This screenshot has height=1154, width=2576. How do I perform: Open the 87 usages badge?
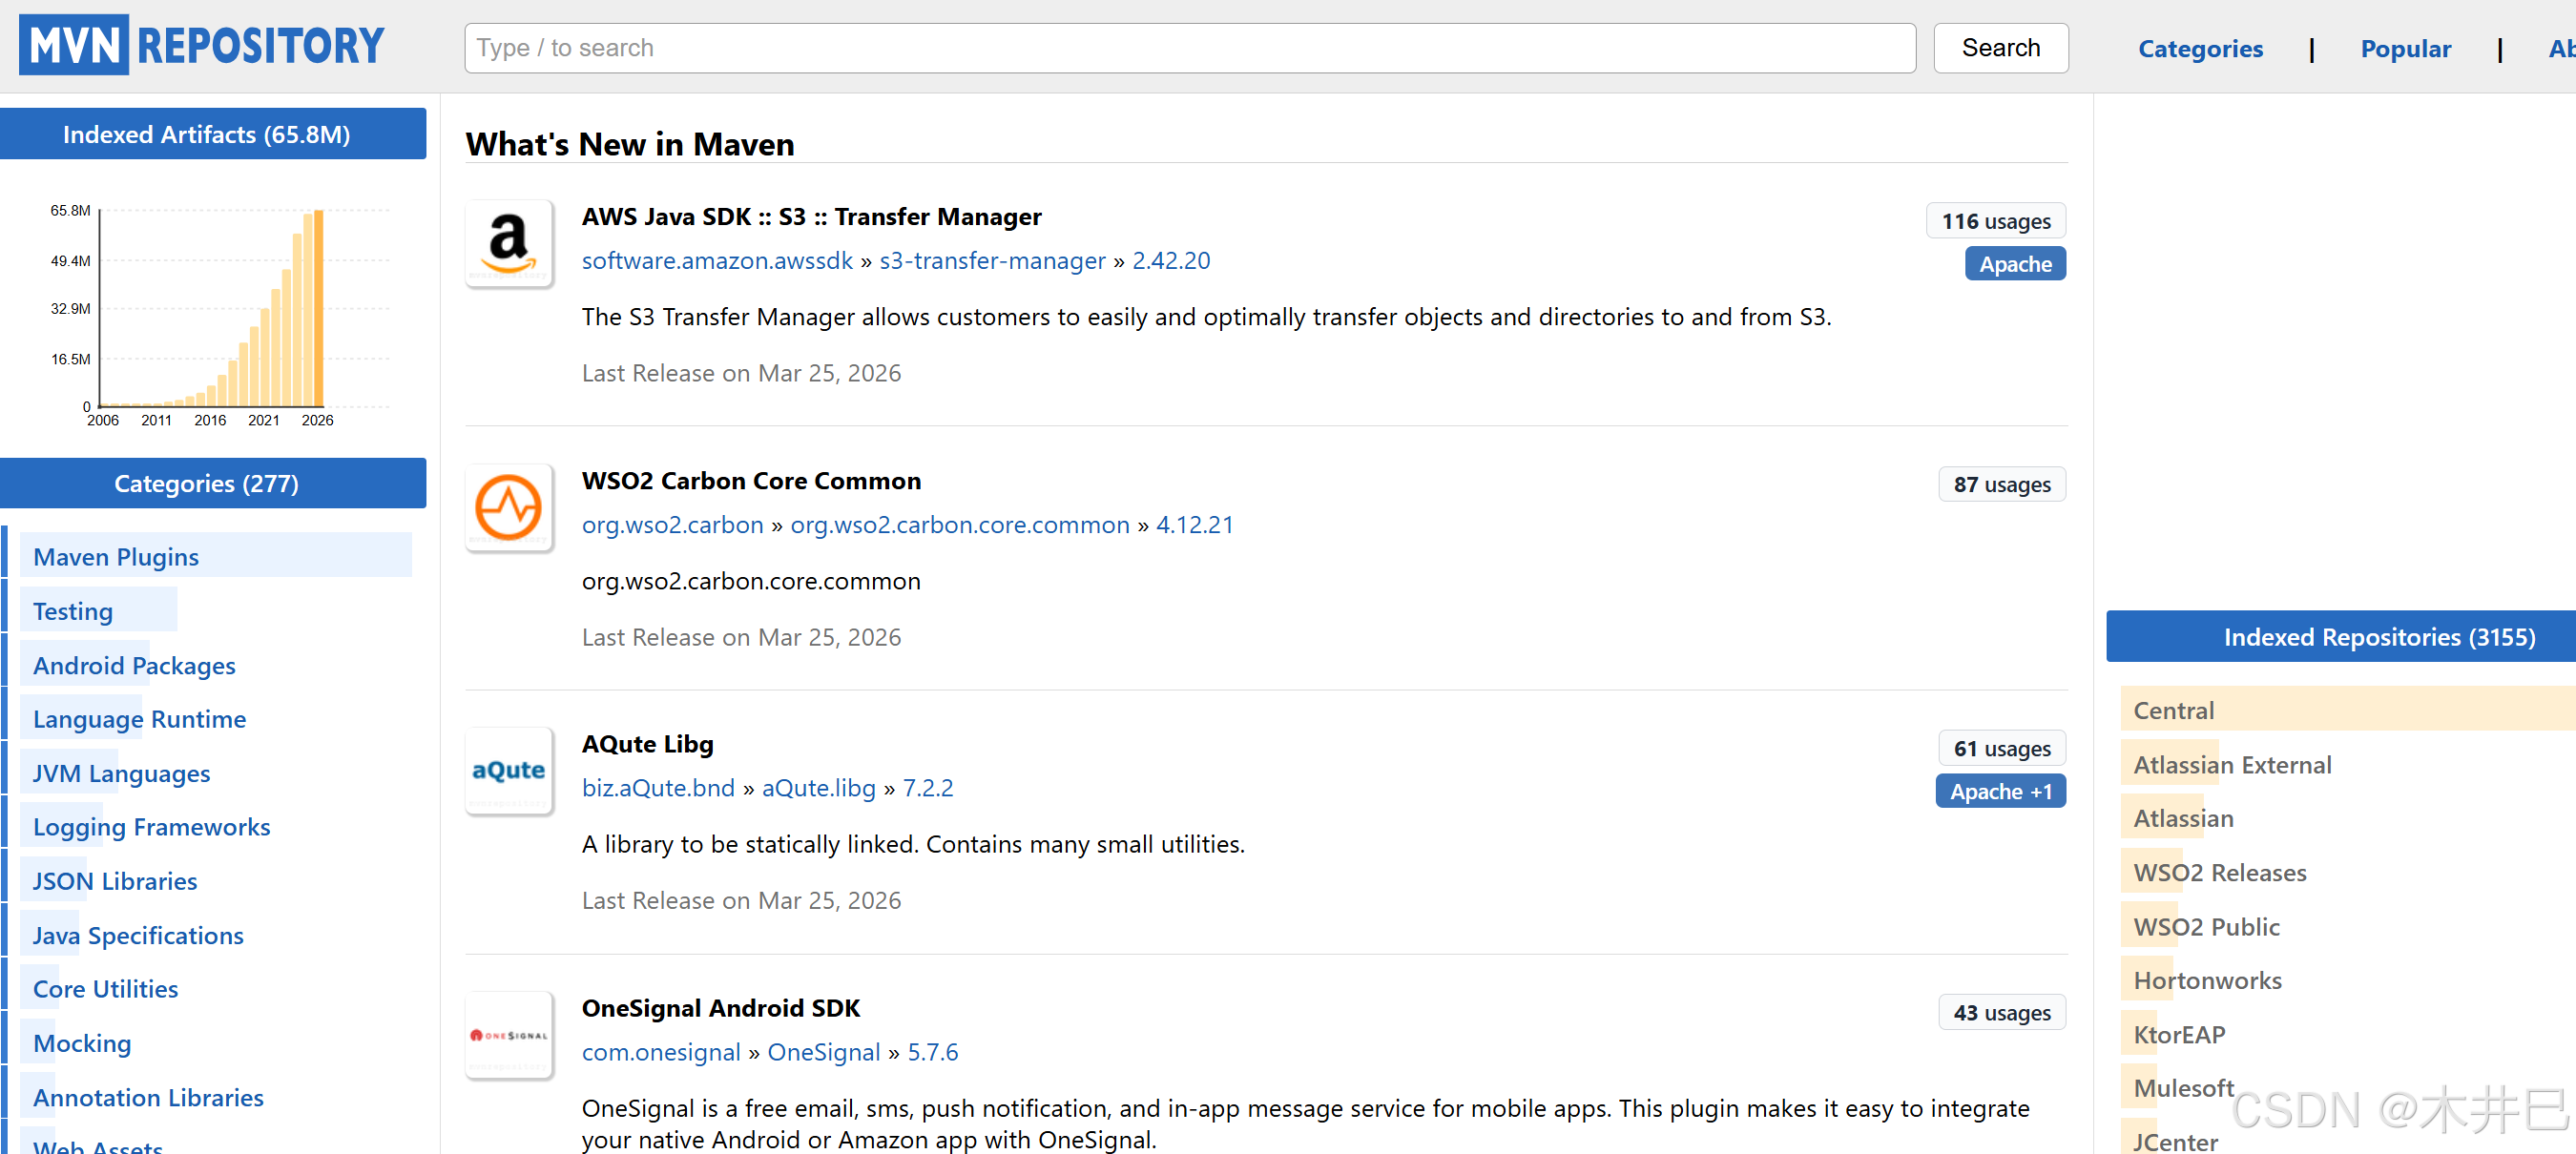tap(2001, 485)
